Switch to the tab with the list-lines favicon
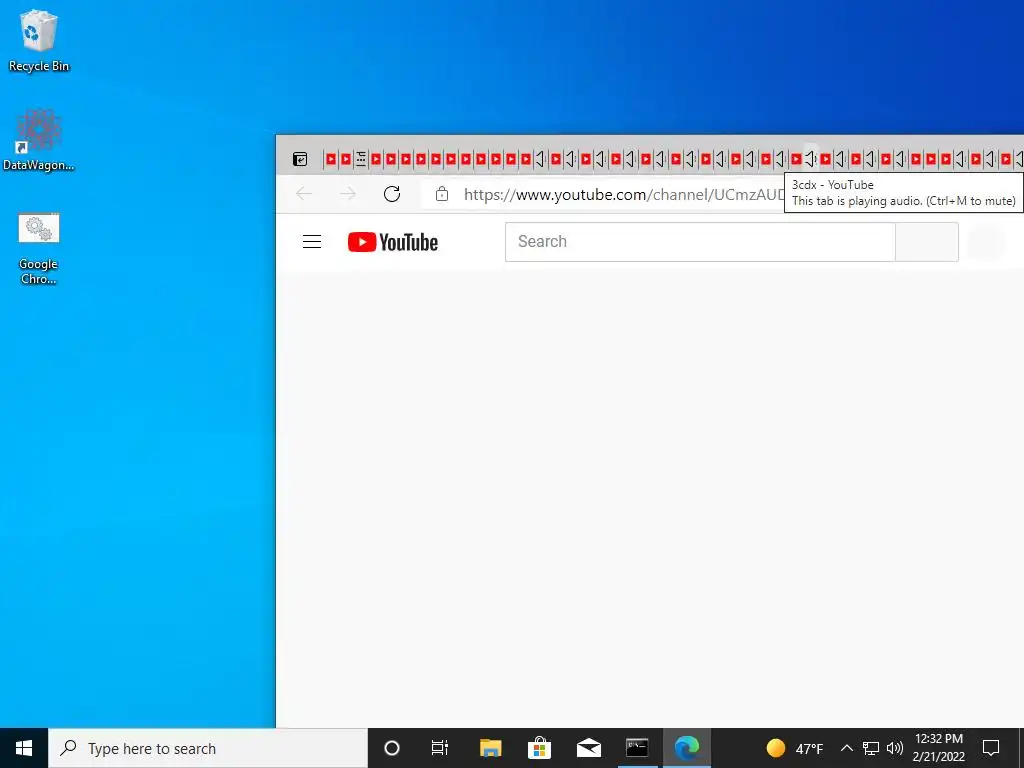This screenshot has width=1024, height=768. click(x=360, y=159)
